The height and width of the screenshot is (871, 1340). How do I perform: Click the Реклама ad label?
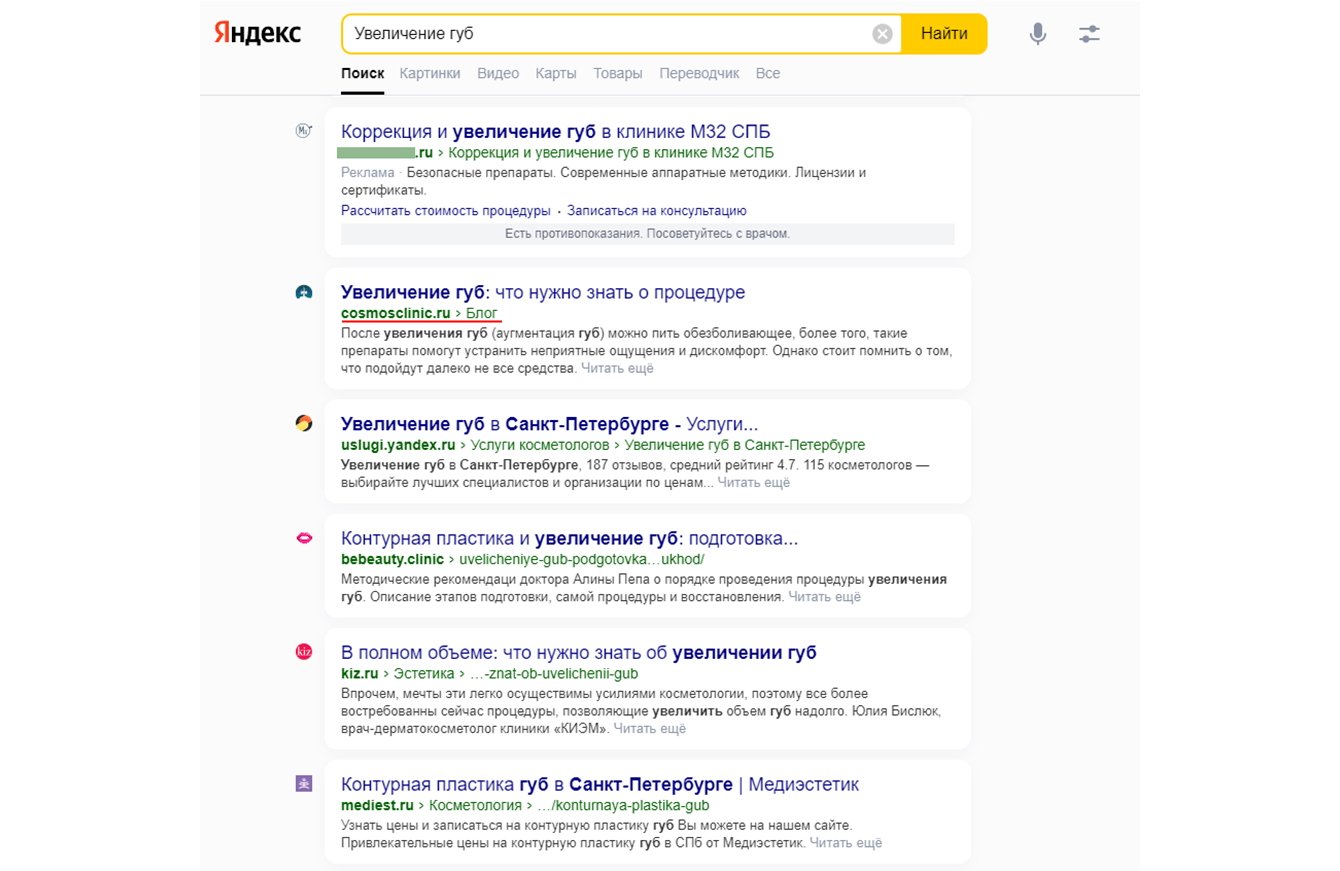tap(368, 172)
